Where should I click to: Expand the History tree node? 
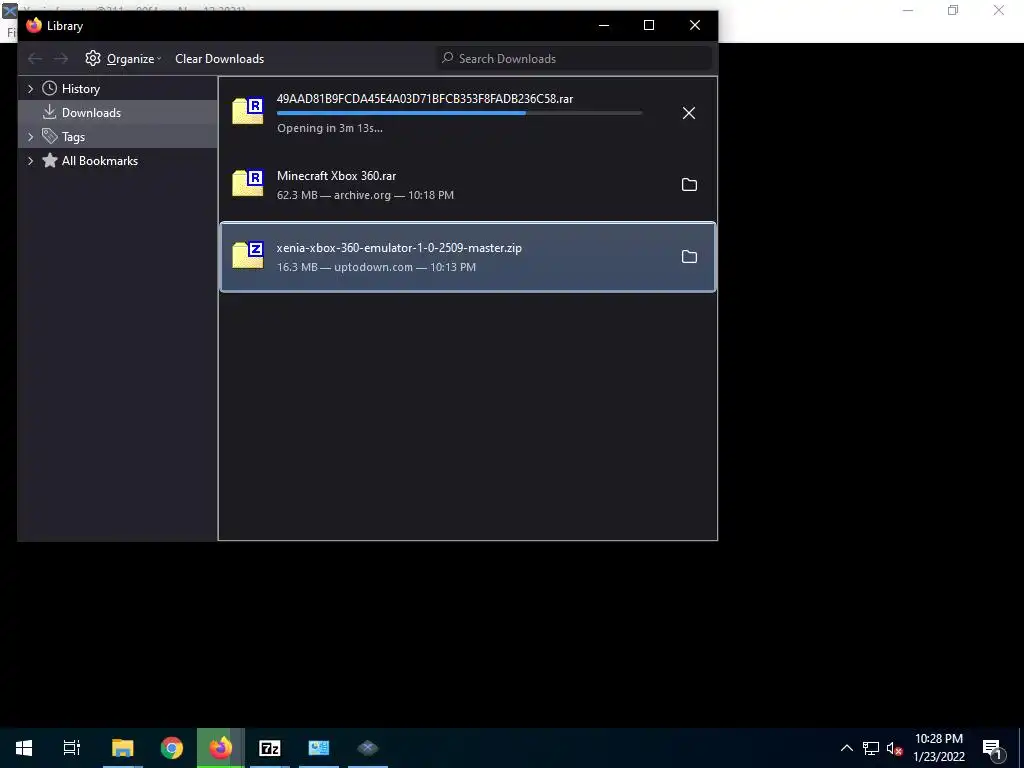(x=30, y=89)
